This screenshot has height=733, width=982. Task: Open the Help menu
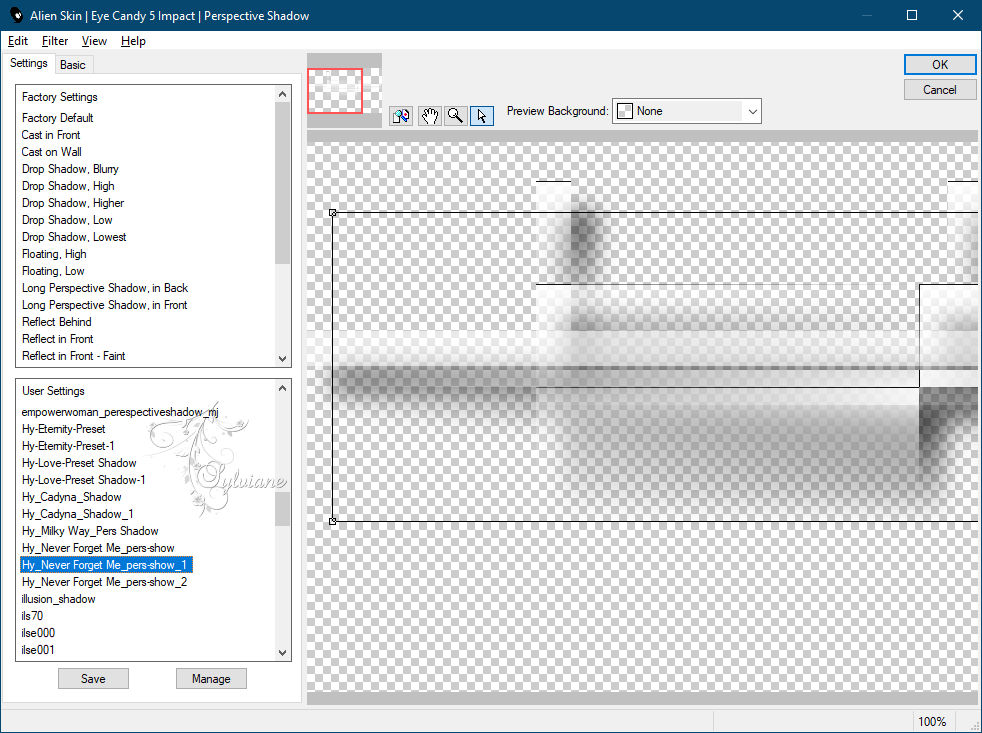coord(133,41)
